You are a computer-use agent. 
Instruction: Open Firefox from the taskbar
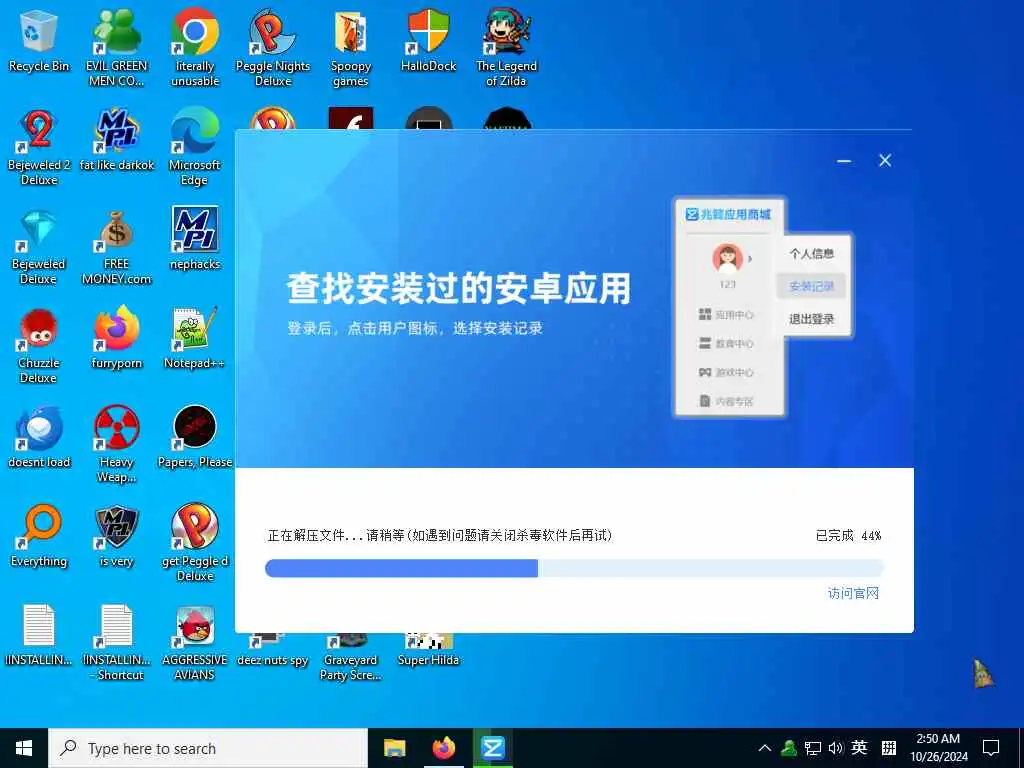[x=444, y=748]
